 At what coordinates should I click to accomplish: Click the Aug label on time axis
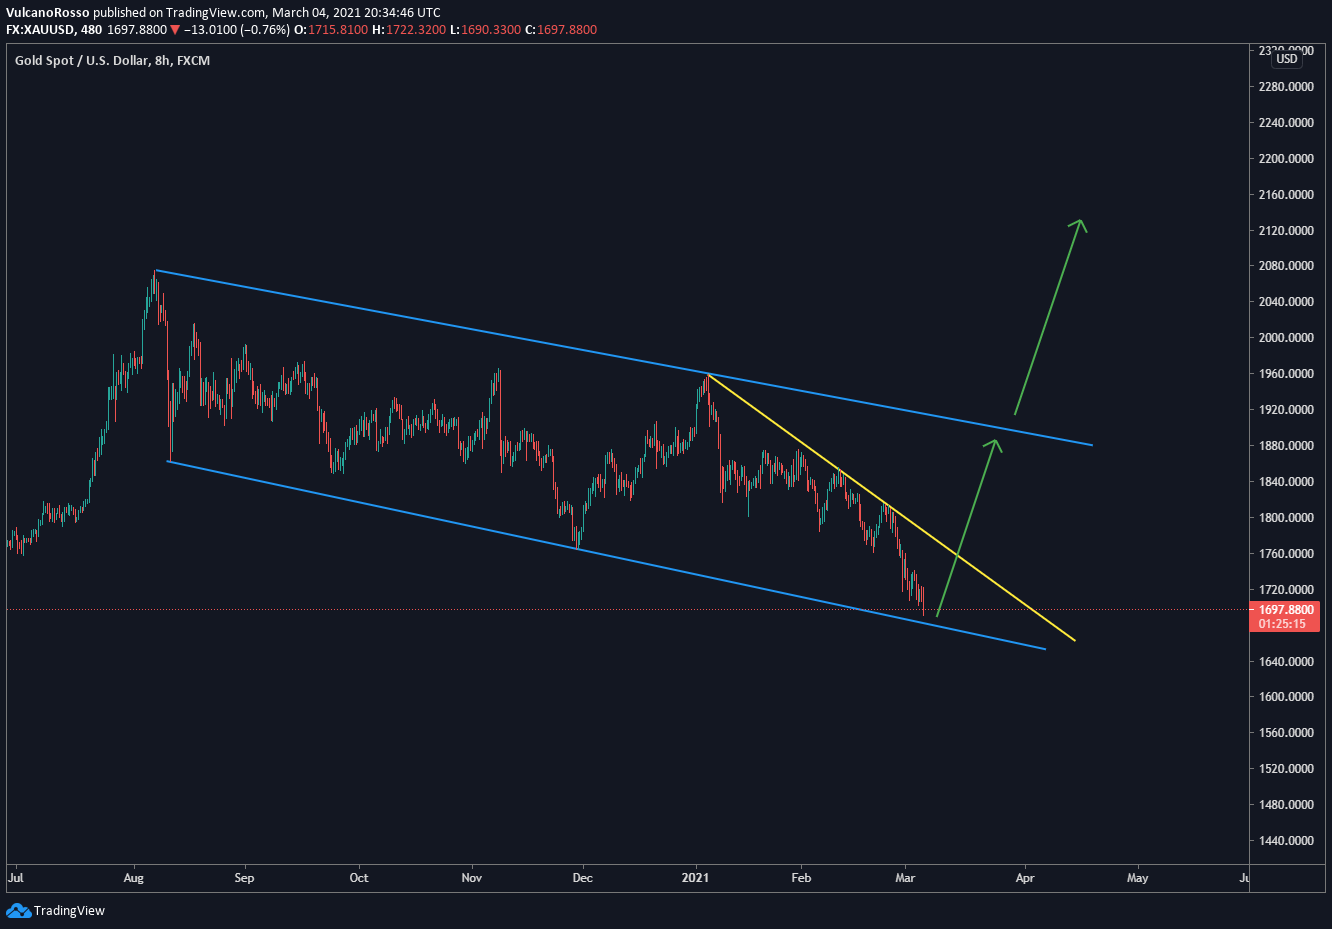click(134, 878)
